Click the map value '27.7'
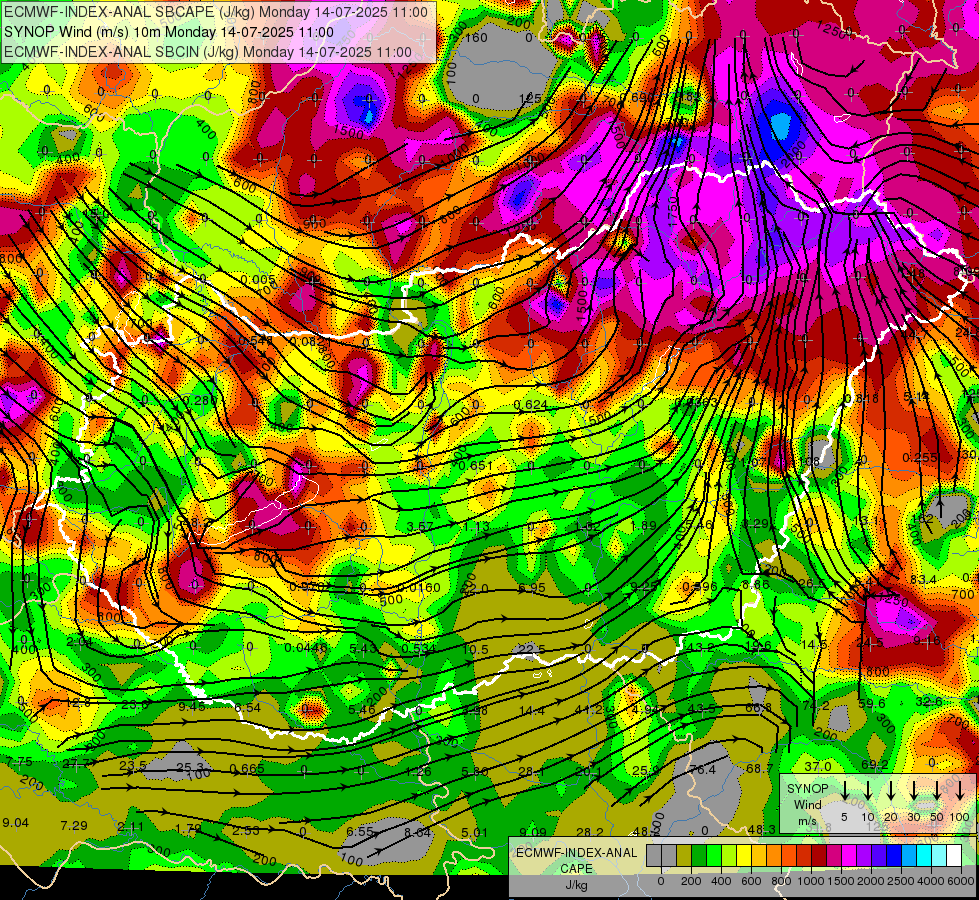The height and width of the screenshot is (900, 979). tap(76, 763)
